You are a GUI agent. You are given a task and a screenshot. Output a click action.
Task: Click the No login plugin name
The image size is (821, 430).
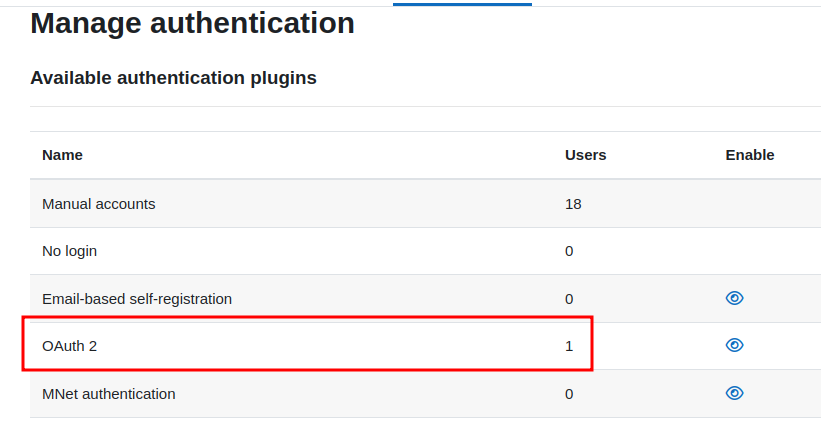pos(69,251)
